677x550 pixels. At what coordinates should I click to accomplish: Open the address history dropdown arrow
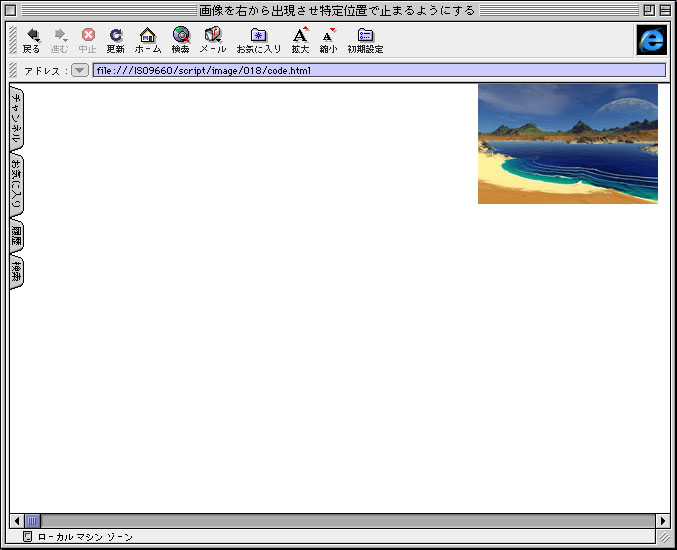(80, 70)
